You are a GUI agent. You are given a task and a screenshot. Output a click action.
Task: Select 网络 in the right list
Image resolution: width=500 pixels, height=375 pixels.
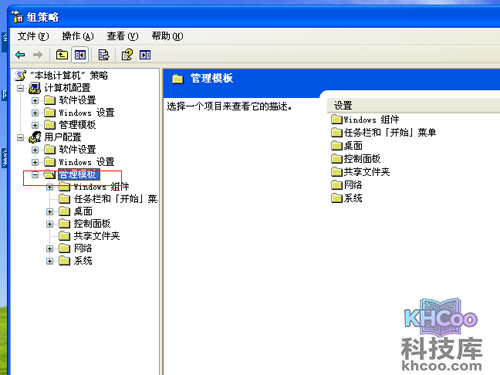[x=353, y=185]
